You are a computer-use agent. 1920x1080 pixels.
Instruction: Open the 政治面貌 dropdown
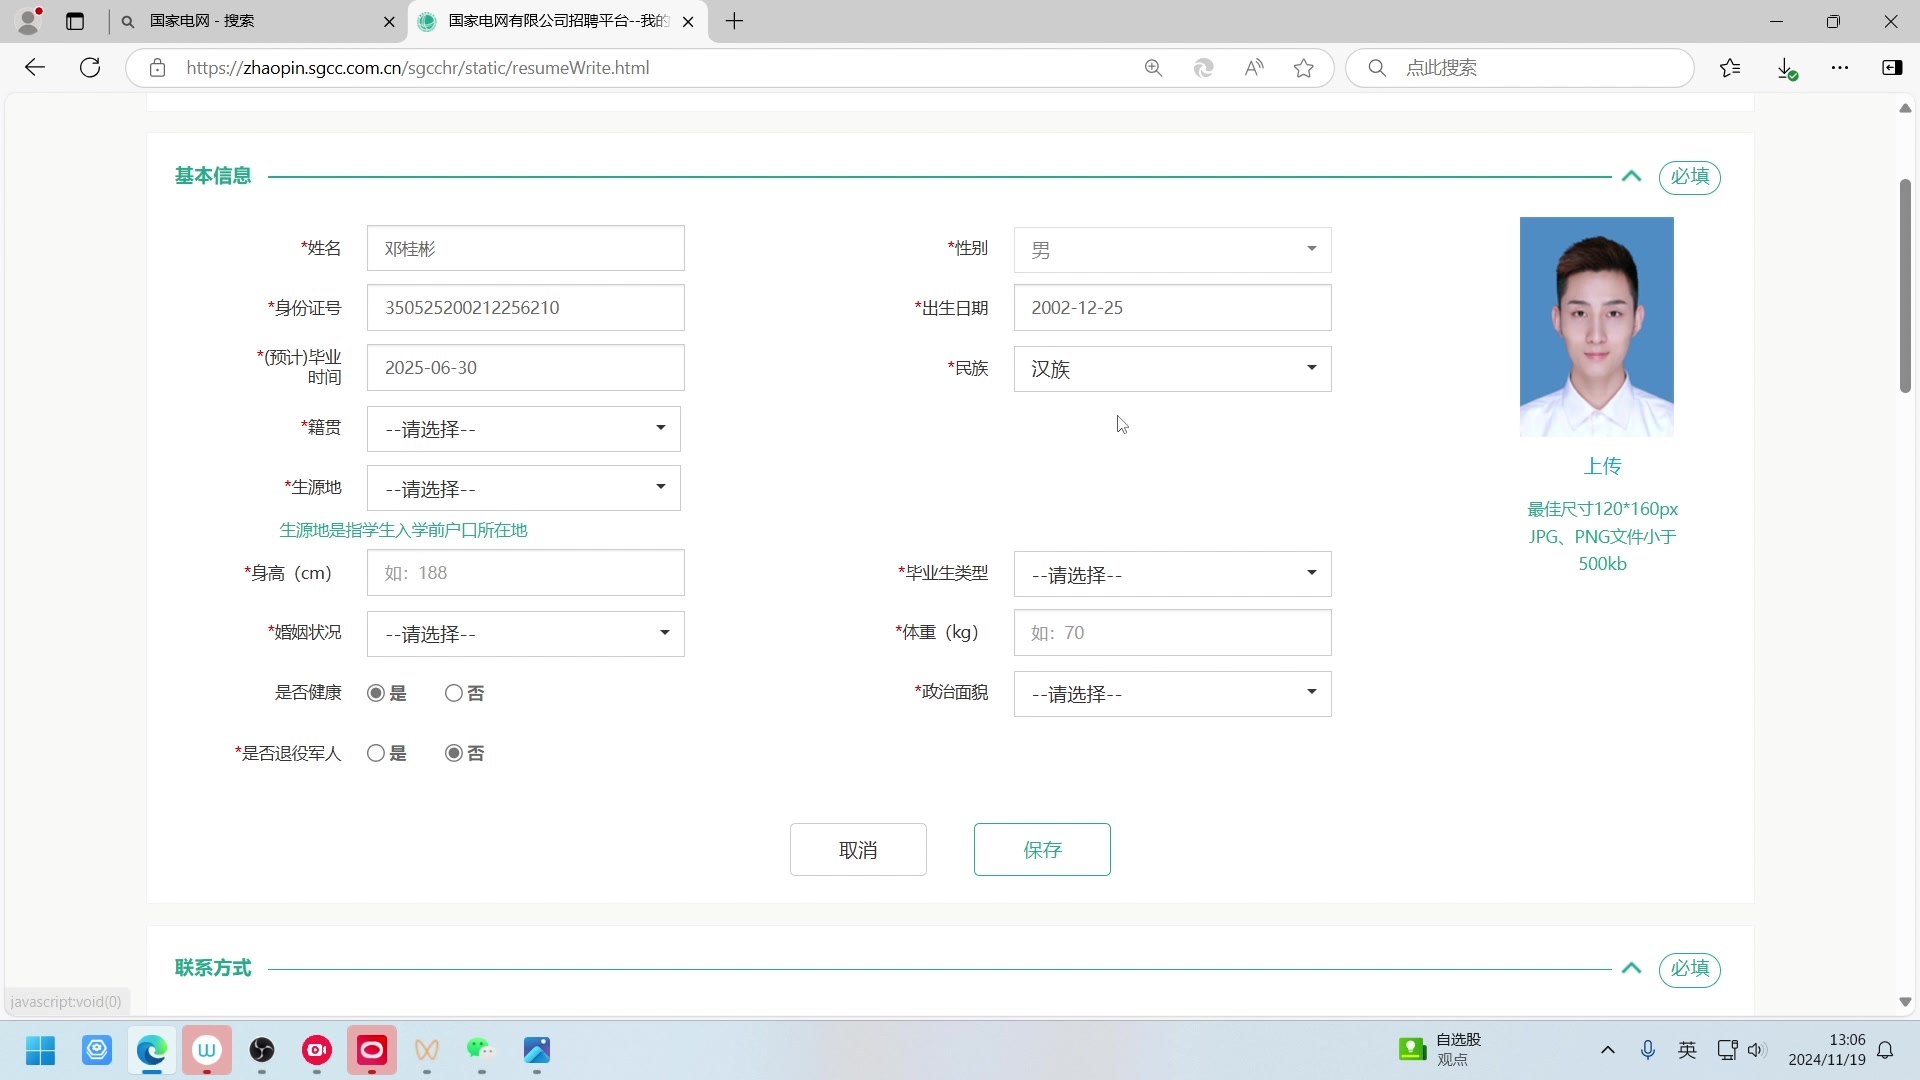(x=1172, y=694)
